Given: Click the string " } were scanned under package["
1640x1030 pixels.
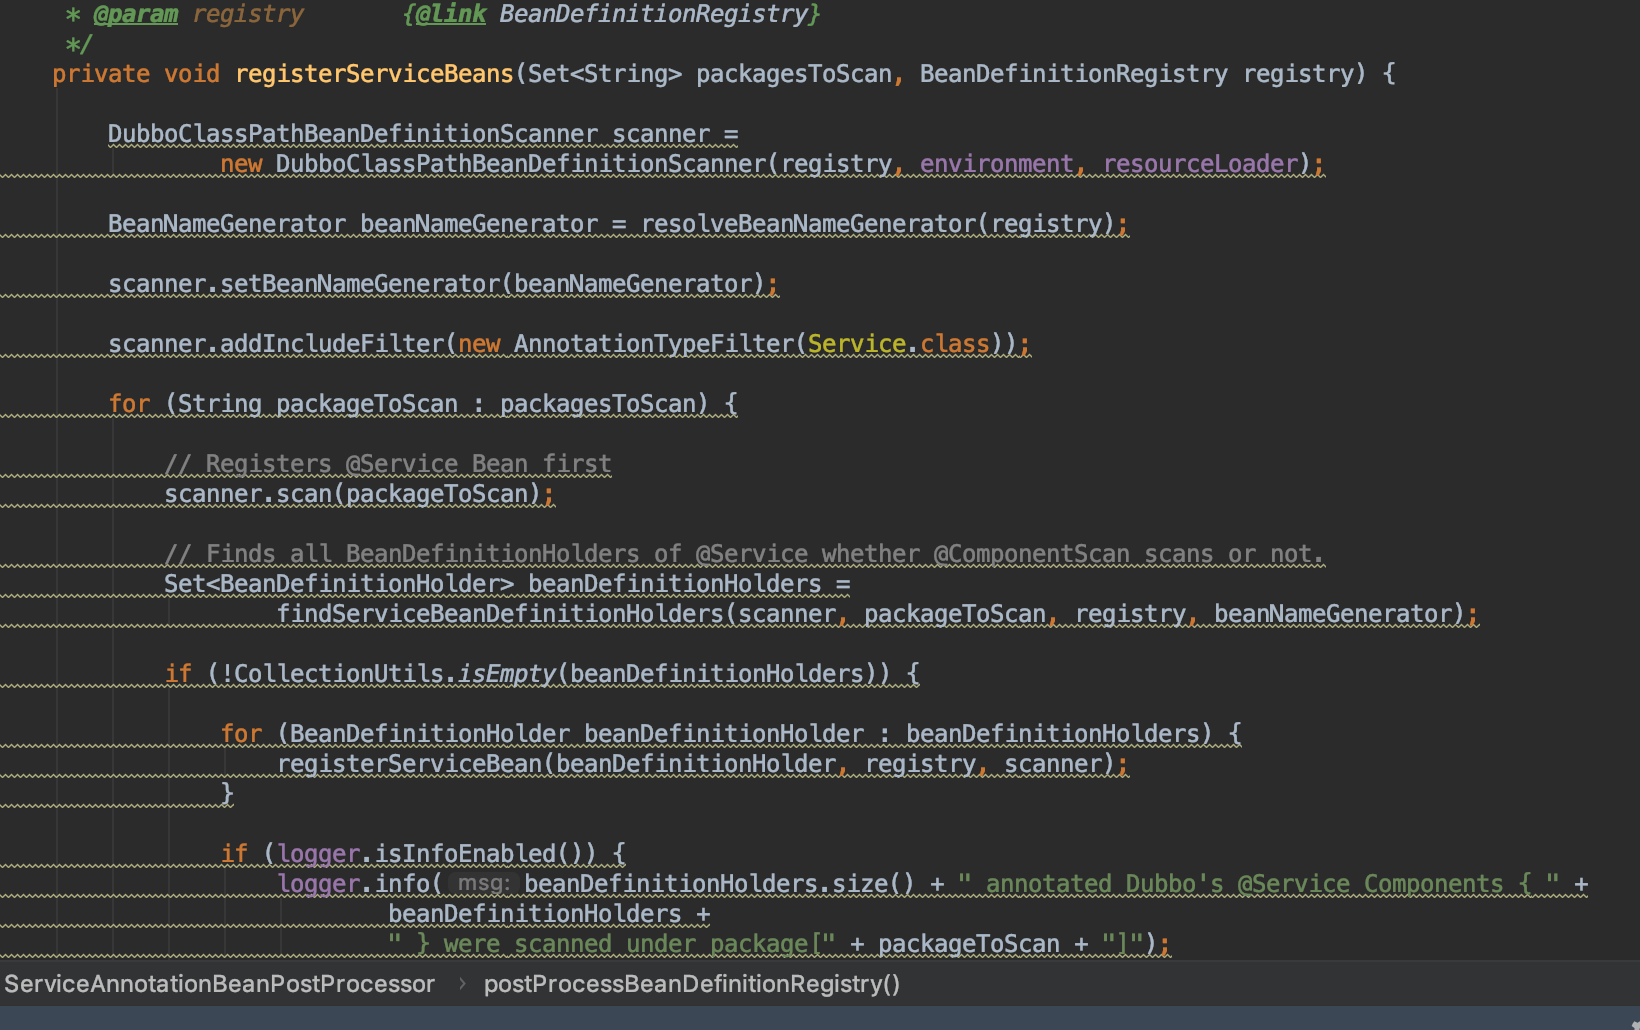Looking at the screenshot, I should pyautogui.click(x=612, y=944).
